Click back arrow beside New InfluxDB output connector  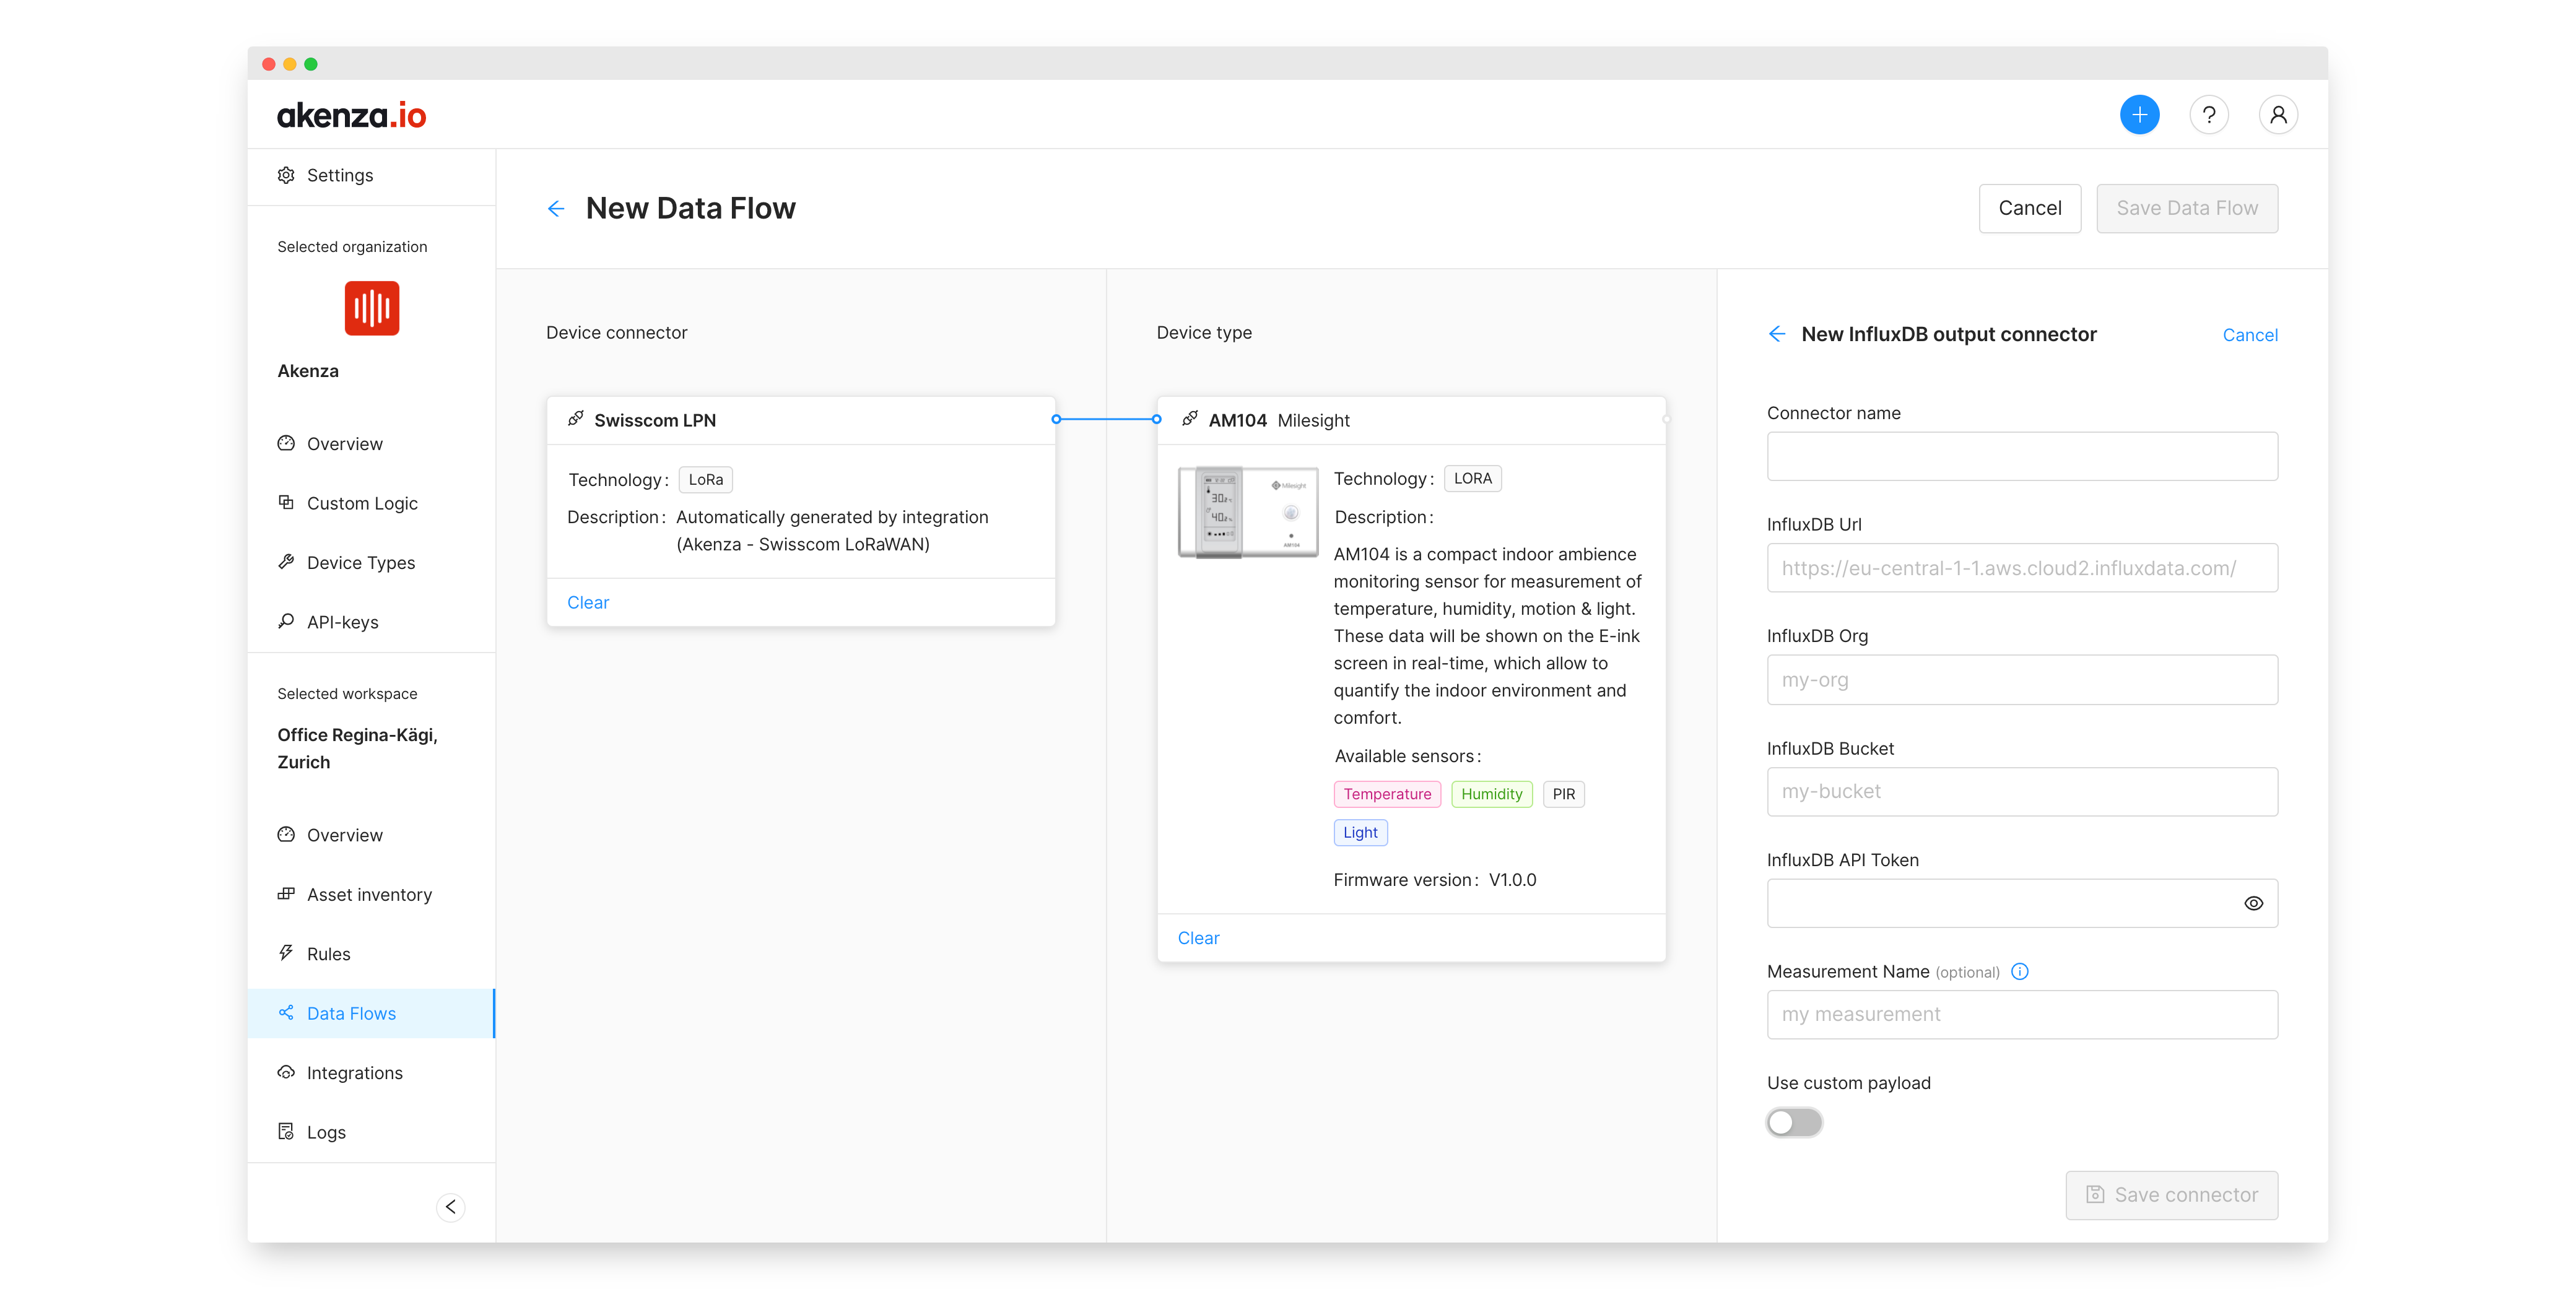point(1776,334)
